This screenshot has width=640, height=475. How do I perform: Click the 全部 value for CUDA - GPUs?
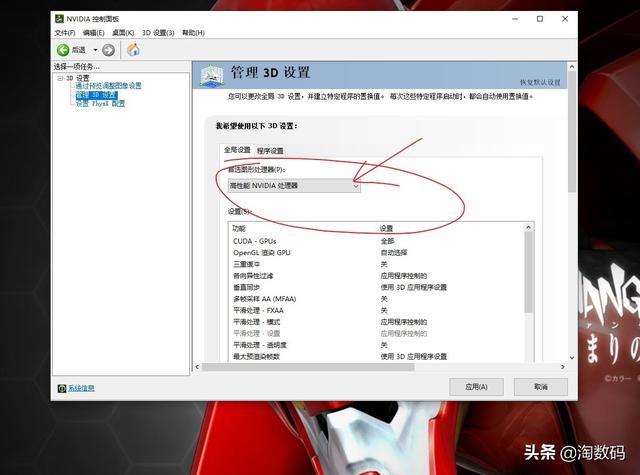pyautogui.click(x=387, y=241)
